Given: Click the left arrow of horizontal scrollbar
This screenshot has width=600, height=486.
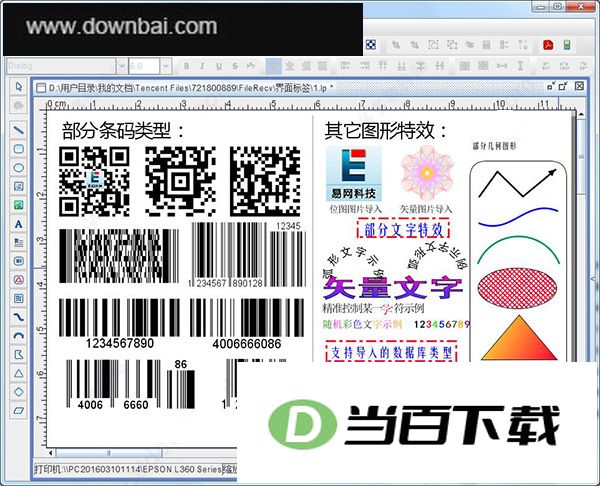Looking at the screenshot, I should 51,453.
